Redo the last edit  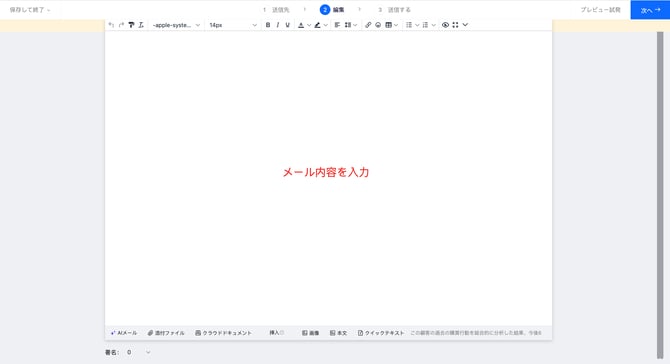(121, 25)
